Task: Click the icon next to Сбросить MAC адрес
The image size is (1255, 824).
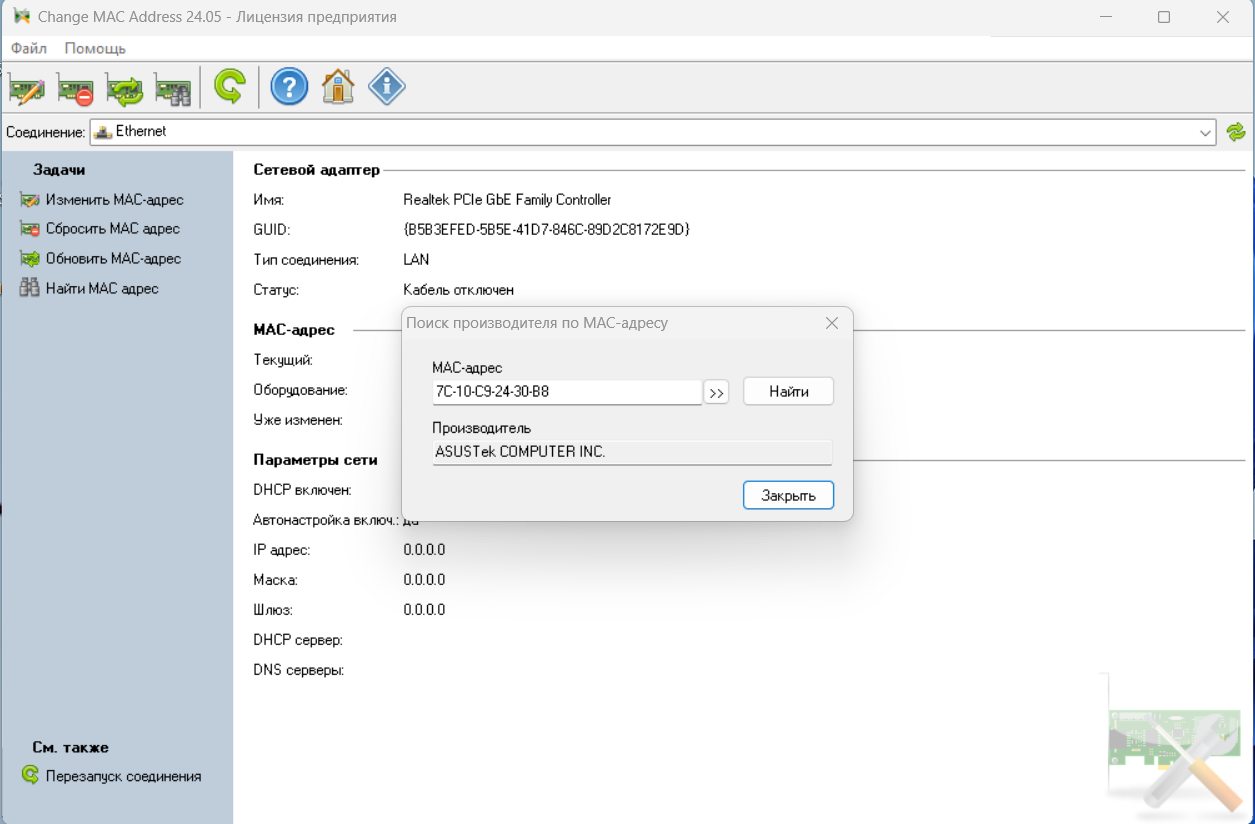Action: pyautogui.click(x=29, y=229)
